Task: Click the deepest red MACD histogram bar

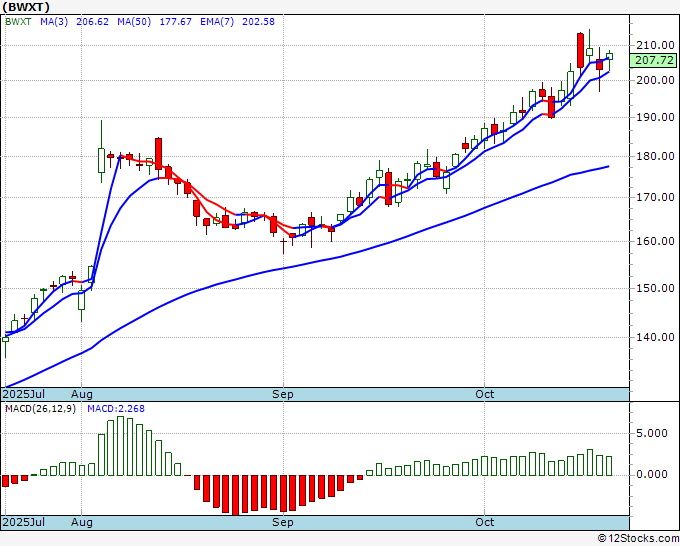Action: 235,495
